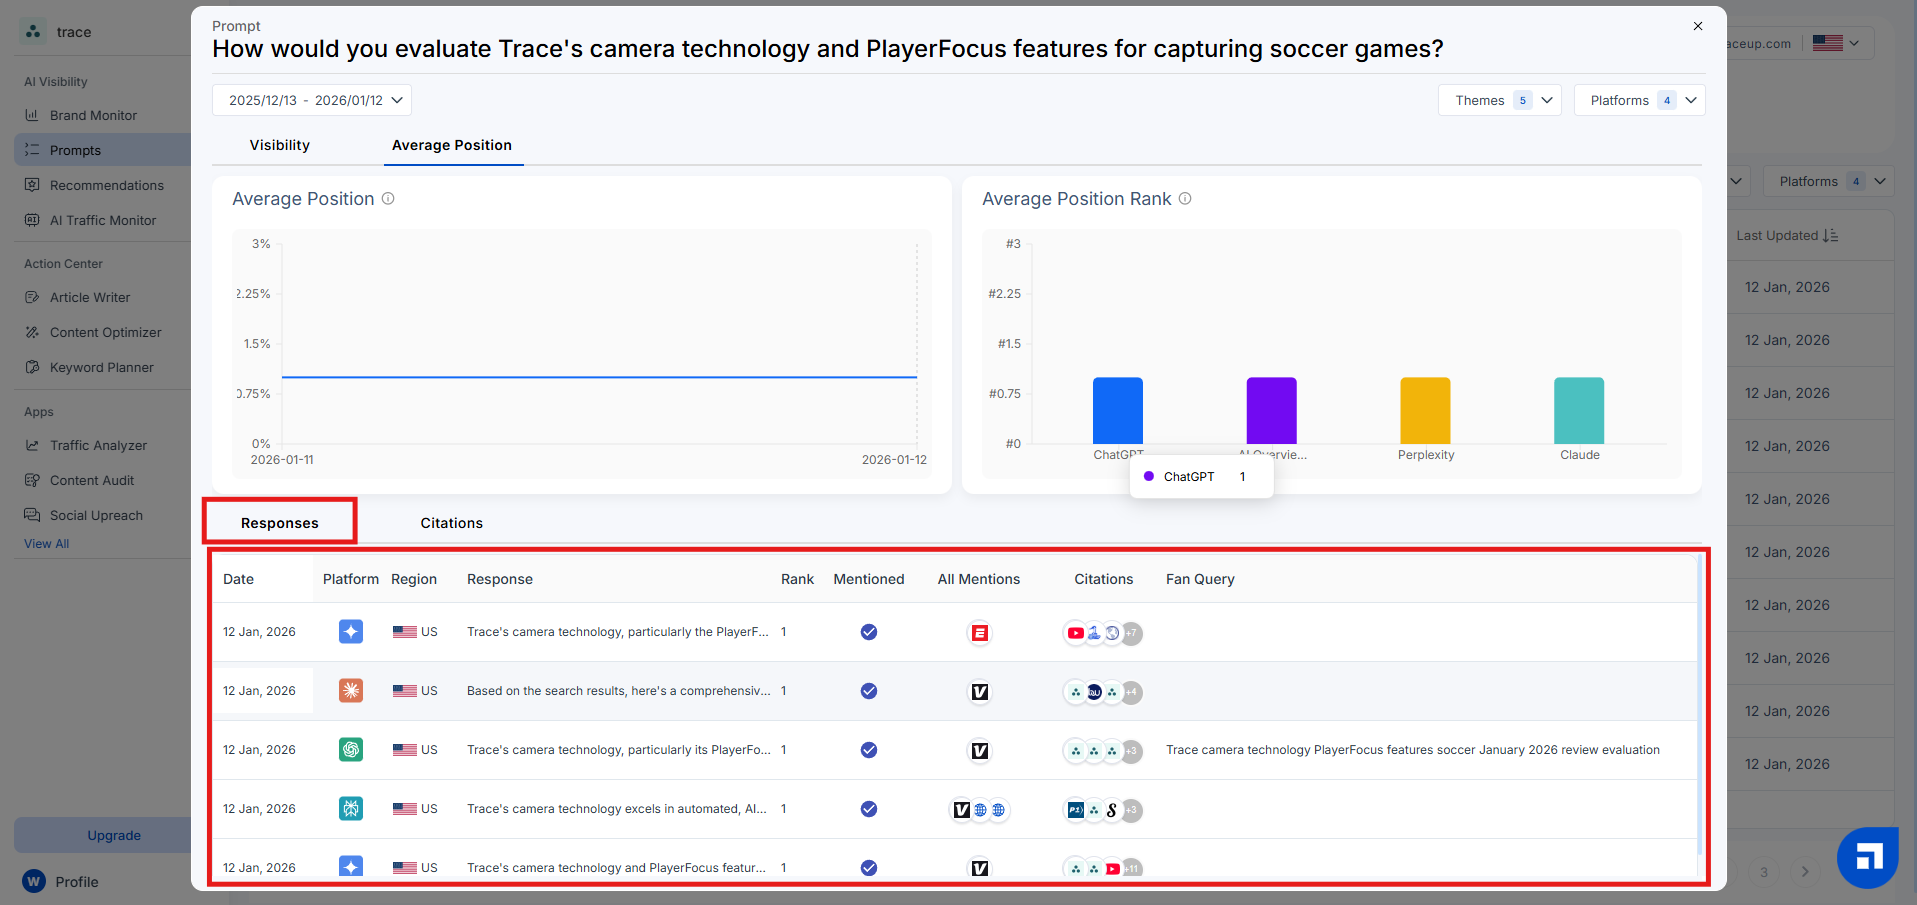Expand the Themes dropdown in the modal

tap(1500, 100)
